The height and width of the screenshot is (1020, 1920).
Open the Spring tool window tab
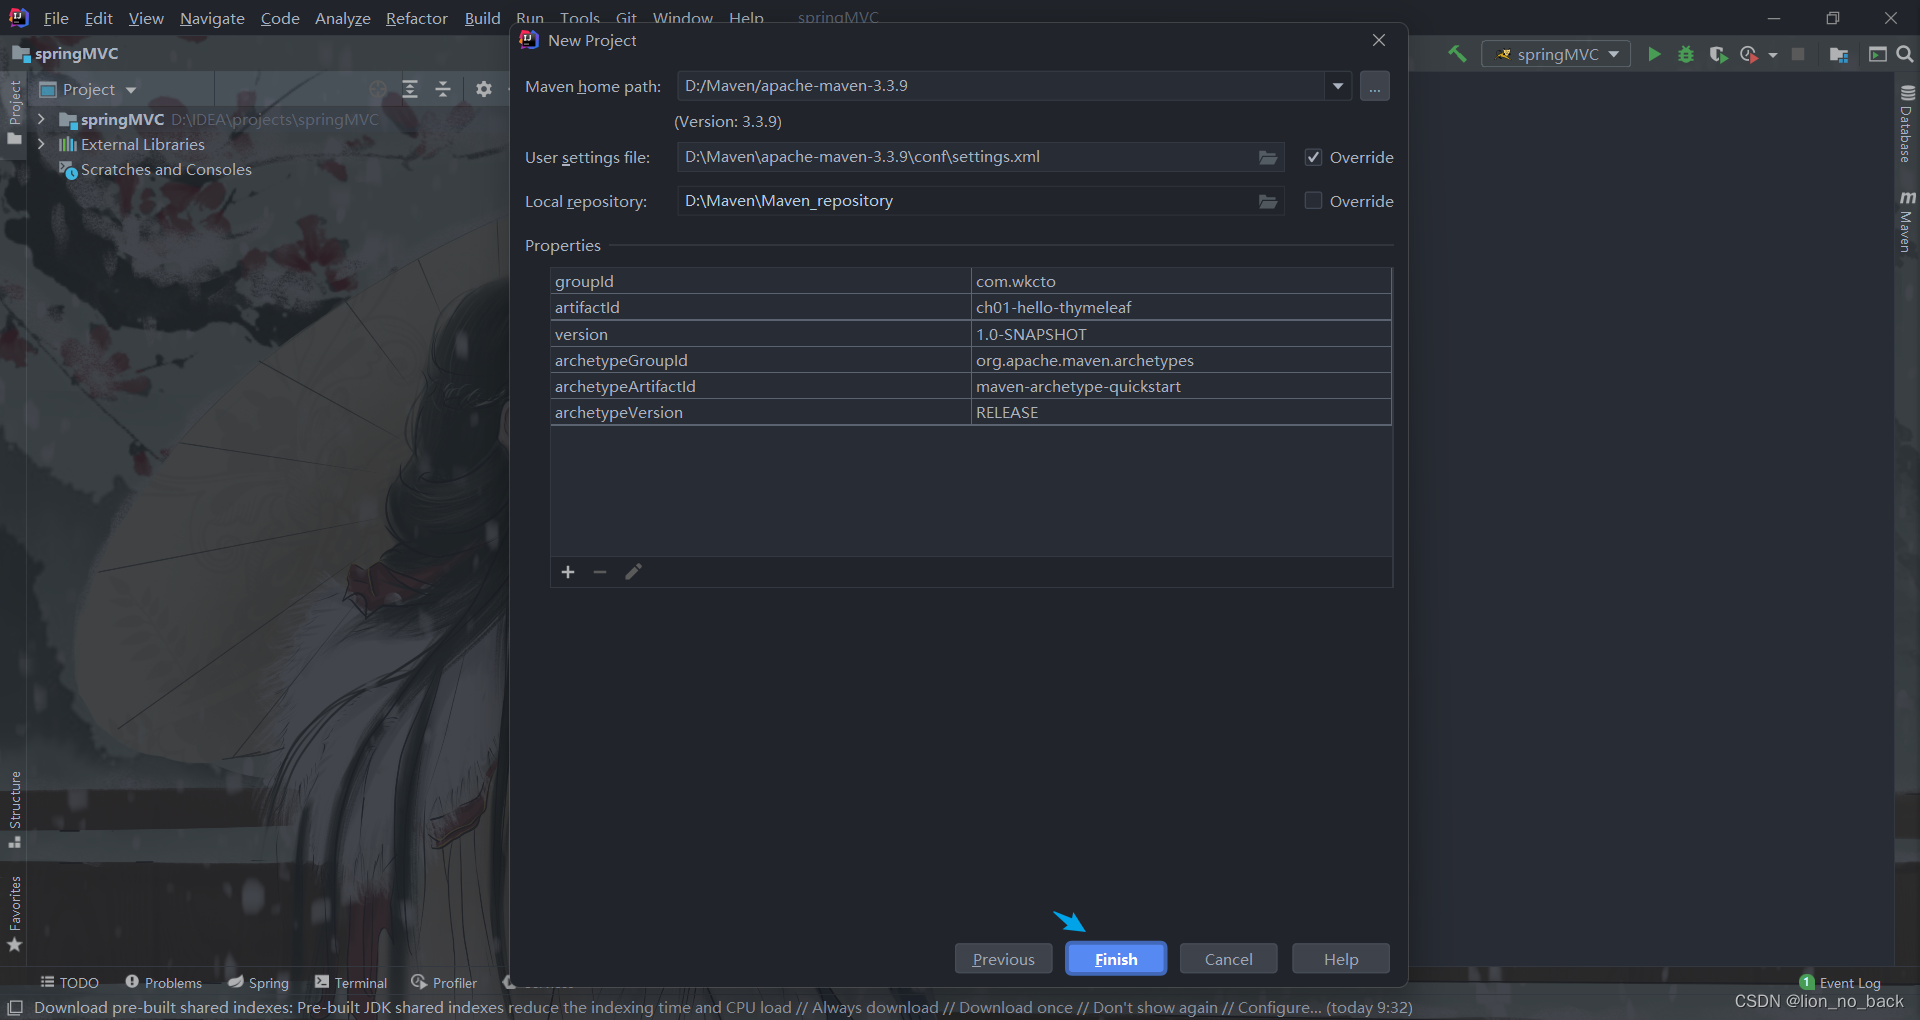point(258,983)
